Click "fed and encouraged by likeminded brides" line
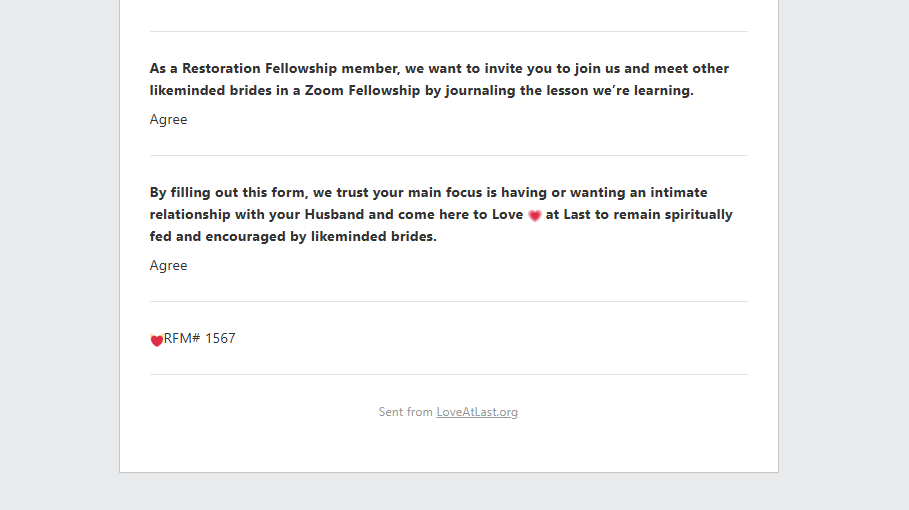This screenshot has width=909, height=510. coord(293,236)
